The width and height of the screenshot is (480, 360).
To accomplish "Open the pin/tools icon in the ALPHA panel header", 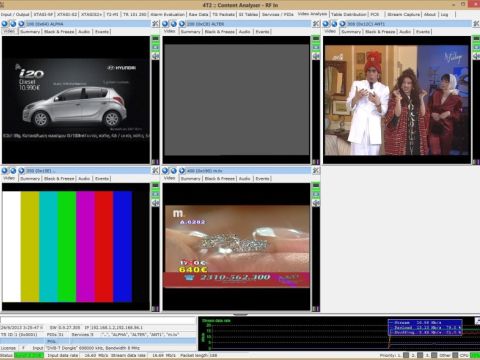I will 155,24.
